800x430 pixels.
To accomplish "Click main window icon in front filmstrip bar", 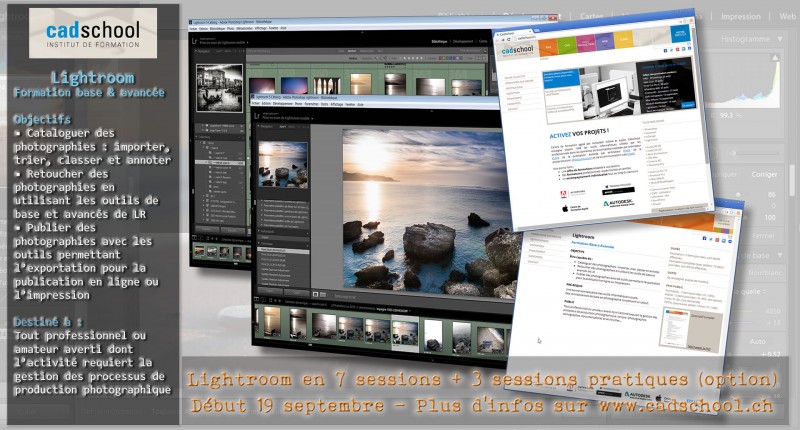I will coord(259,299).
